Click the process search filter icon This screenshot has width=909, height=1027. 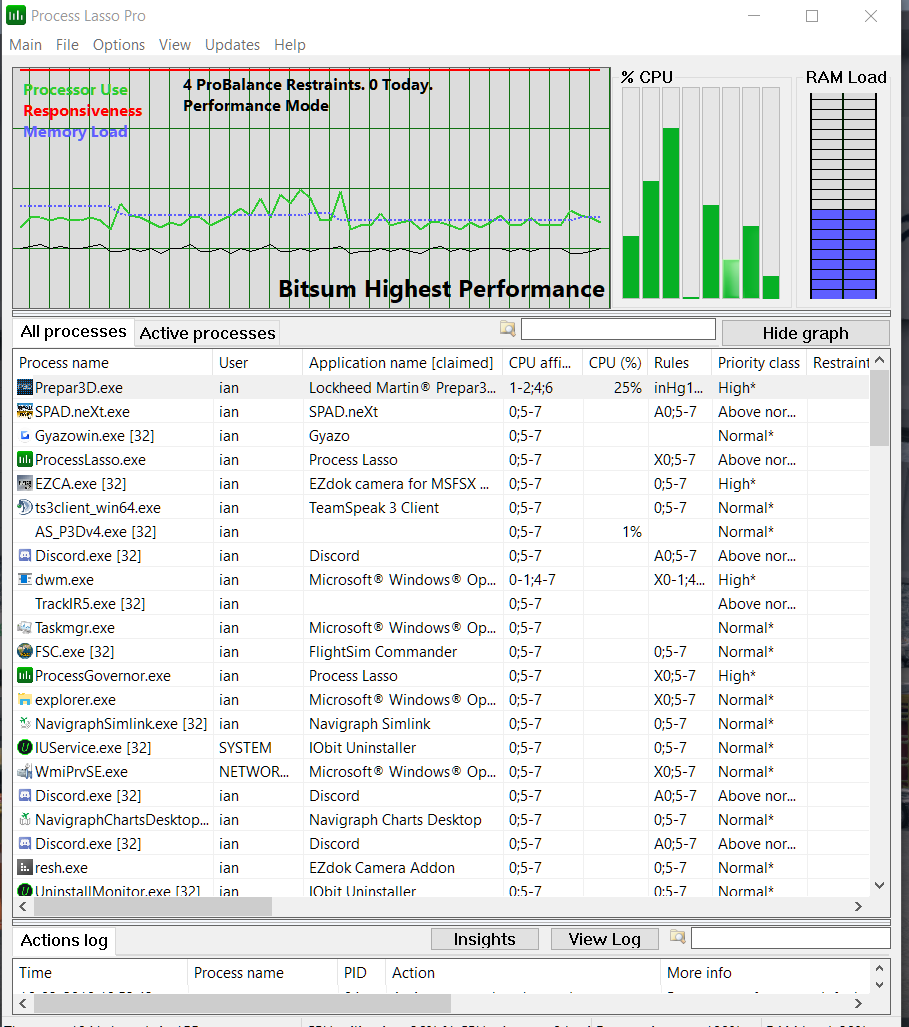pos(508,329)
